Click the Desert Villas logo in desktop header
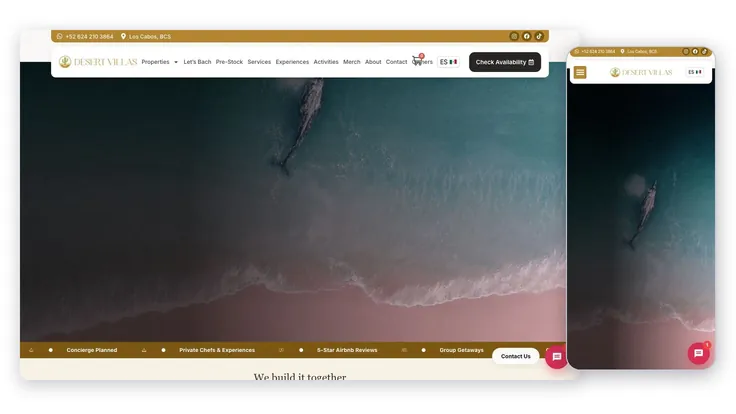 click(x=98, y=62)
